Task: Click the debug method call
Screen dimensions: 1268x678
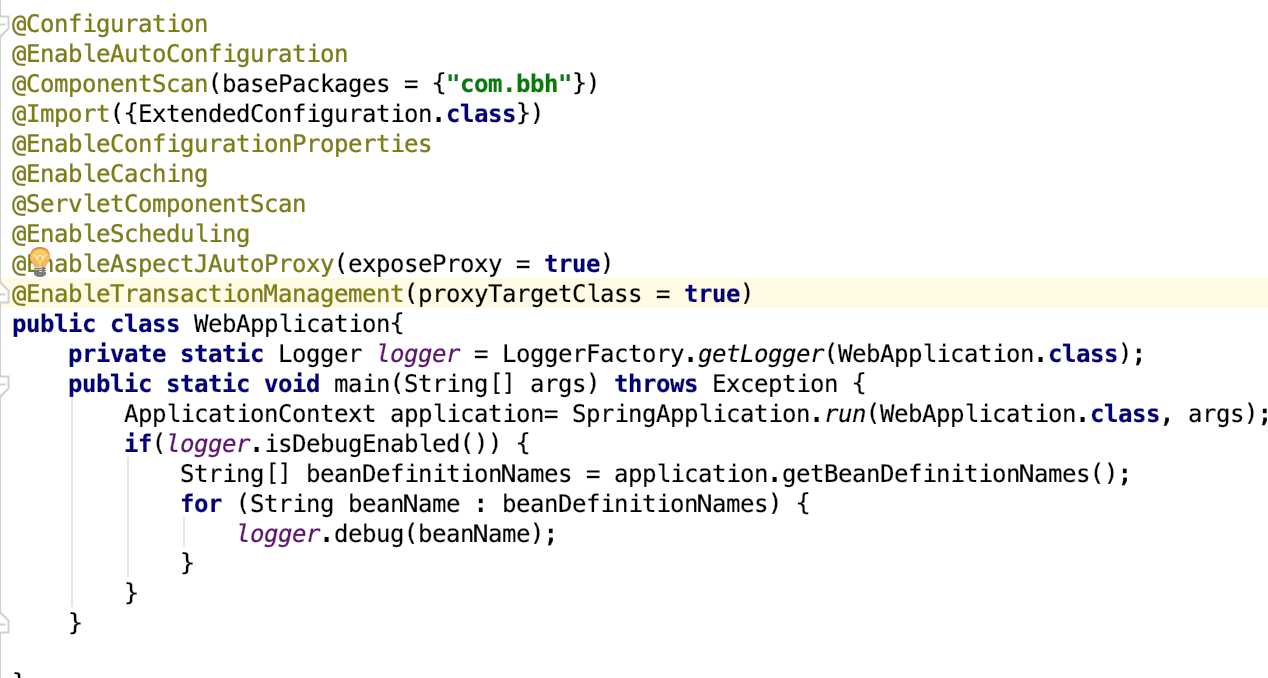Action: [369, 534]
